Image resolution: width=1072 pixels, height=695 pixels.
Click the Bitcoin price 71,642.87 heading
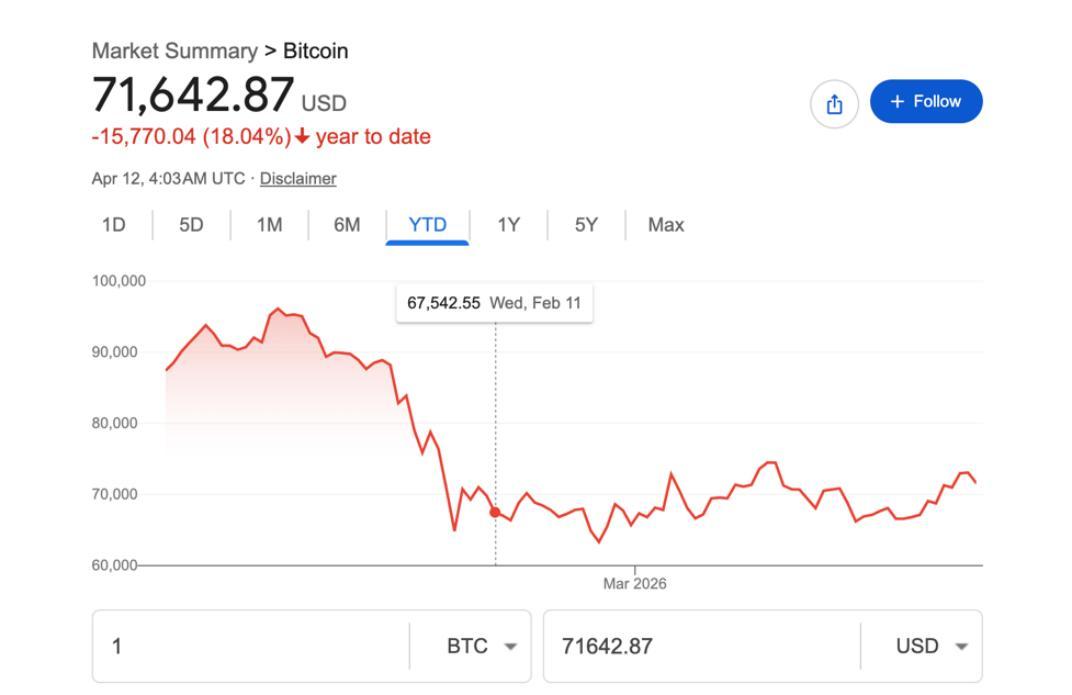[193, 95]
